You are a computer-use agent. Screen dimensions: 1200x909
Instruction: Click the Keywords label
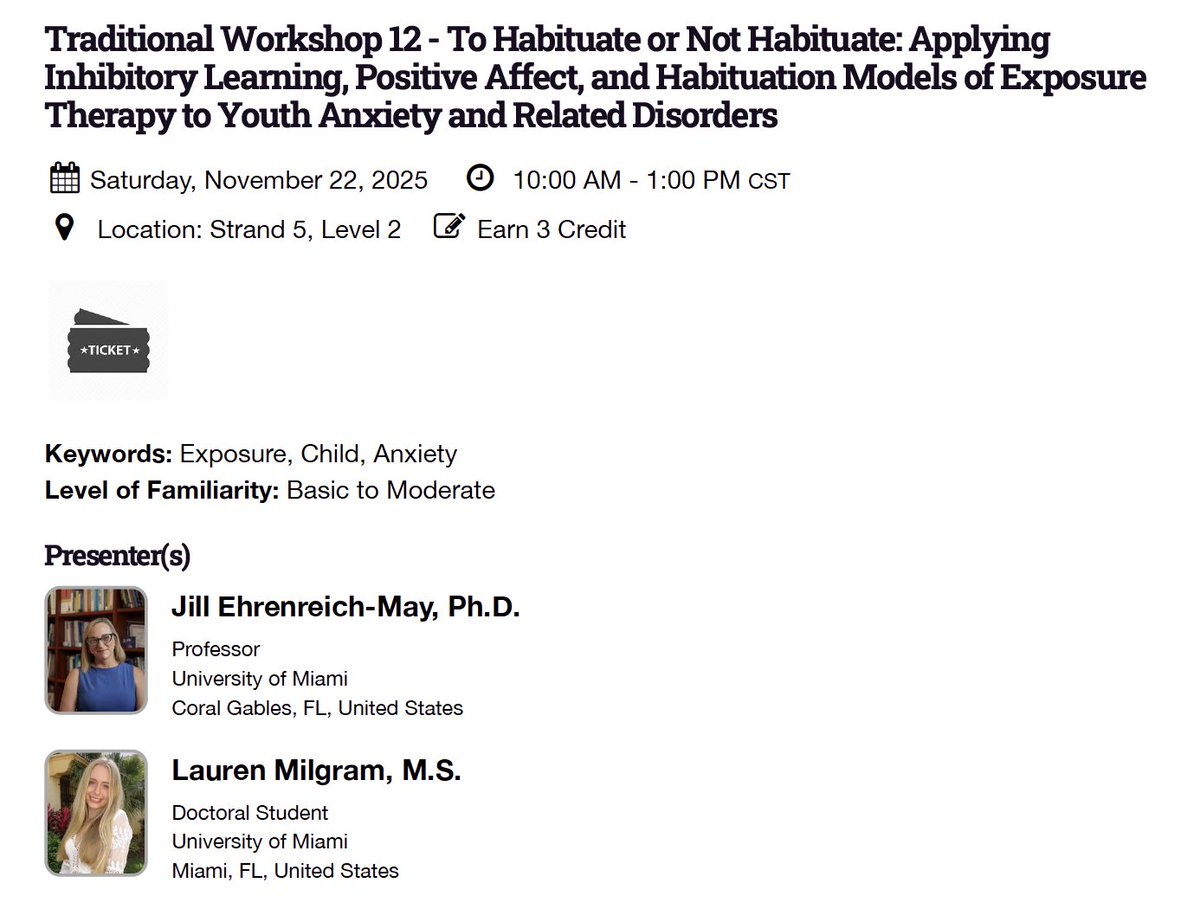(x=109, y=454)
